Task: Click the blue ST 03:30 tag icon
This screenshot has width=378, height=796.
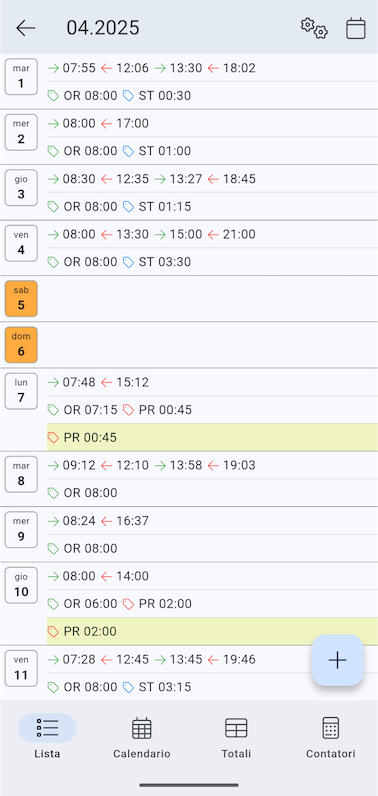Action: [x=129, y=262]
